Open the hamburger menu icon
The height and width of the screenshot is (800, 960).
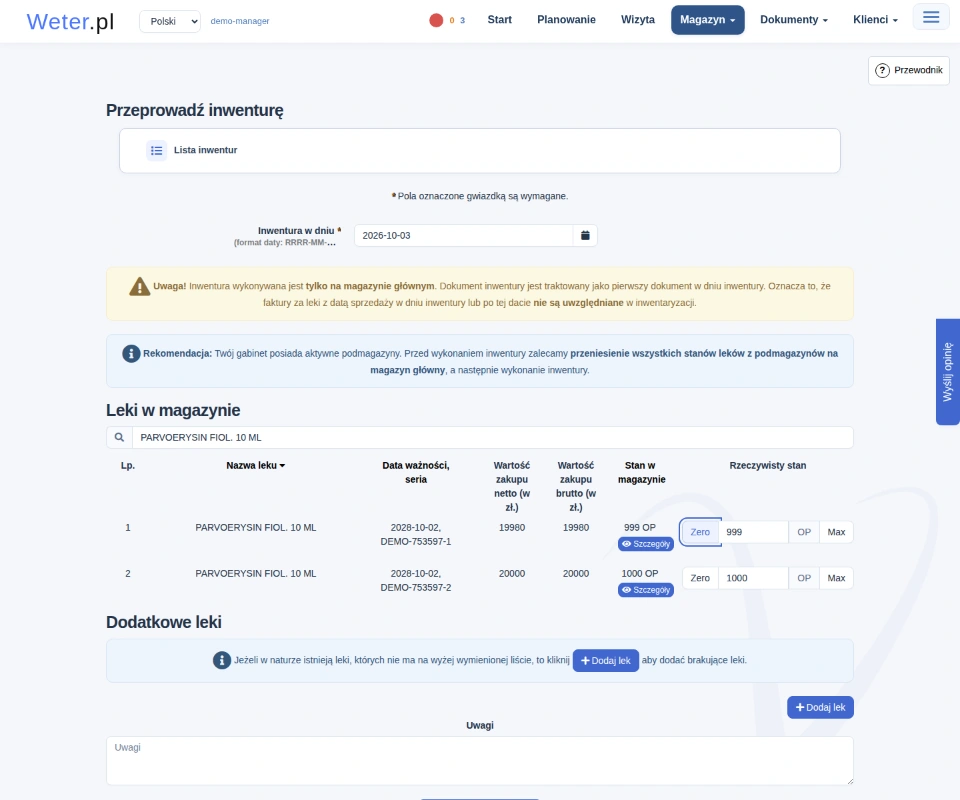coord(931,17)
